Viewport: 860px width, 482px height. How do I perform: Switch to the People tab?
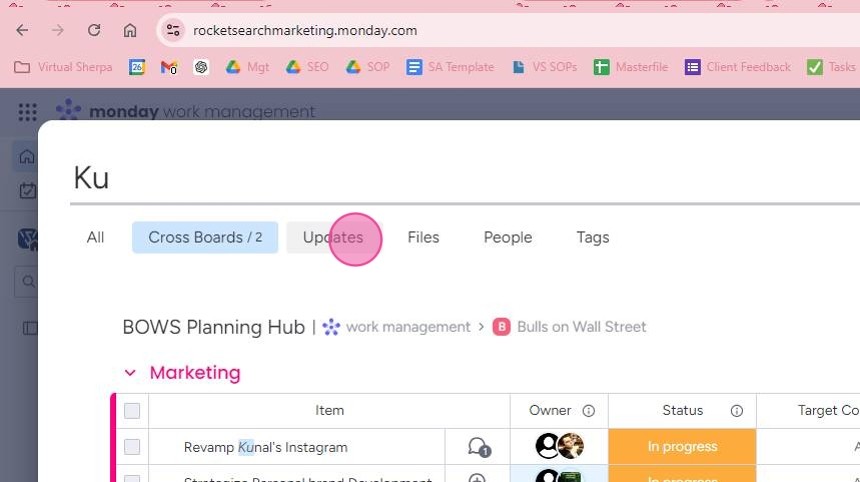508,237
